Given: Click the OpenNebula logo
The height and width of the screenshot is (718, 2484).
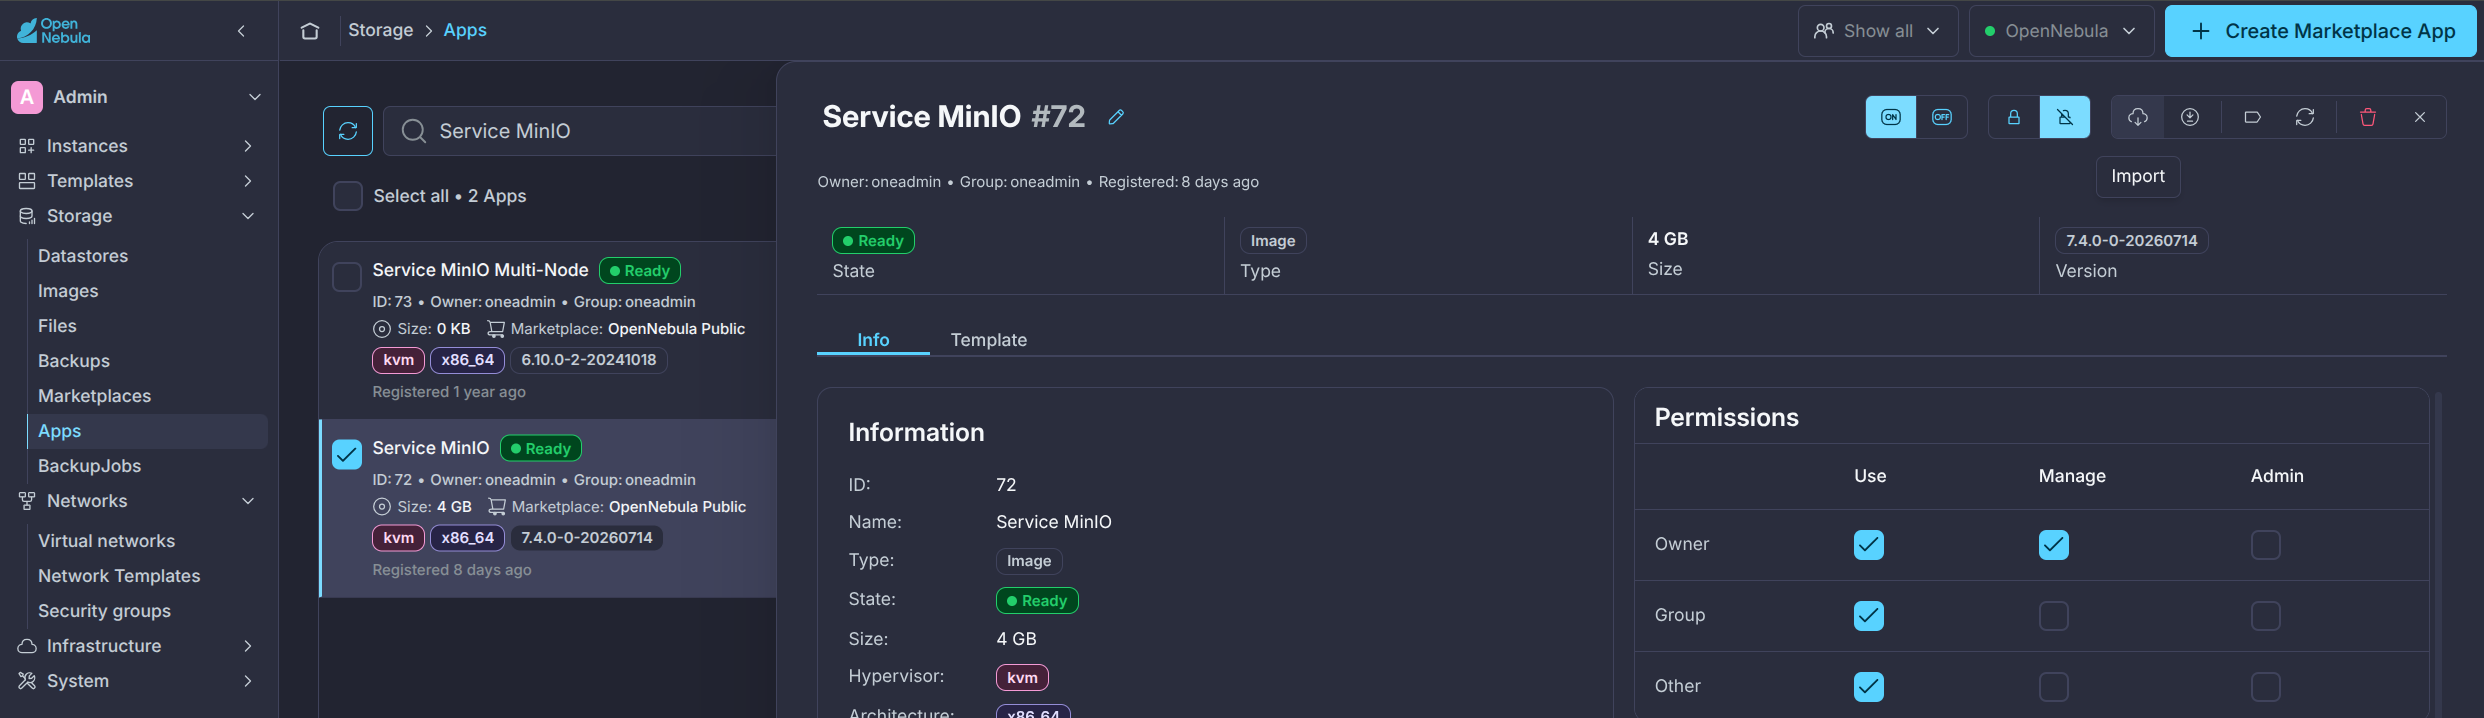Looking at the screenshot, I should point(54,31).
